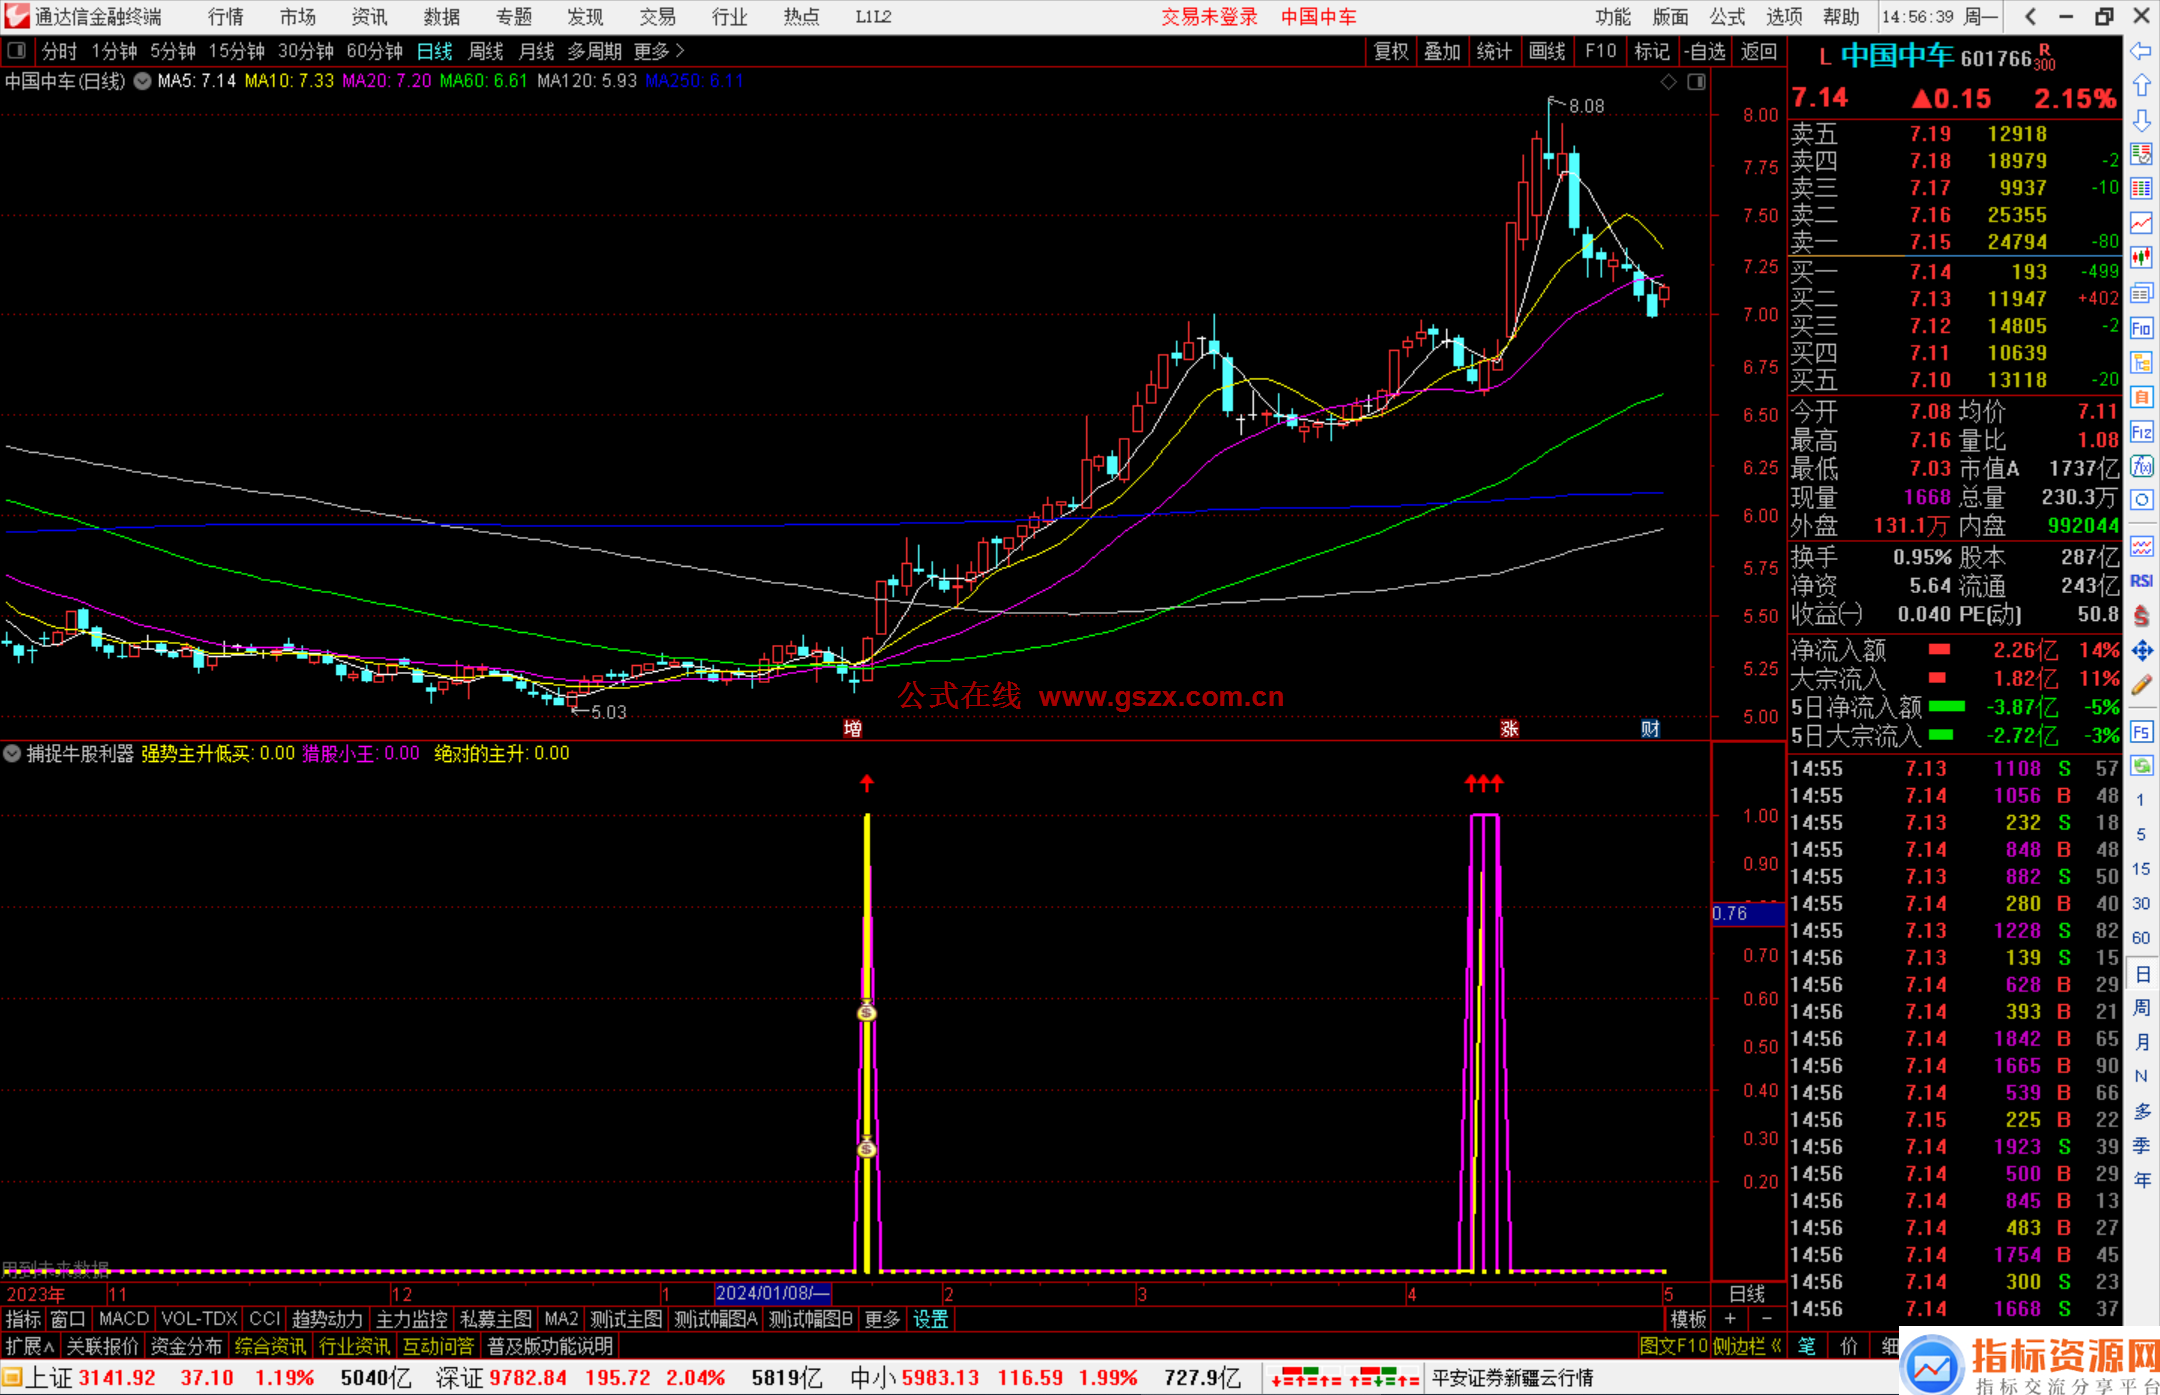Open the 叠加 overlay option
Screen dimensions: 2160x1395
[x=1443, y=51]
